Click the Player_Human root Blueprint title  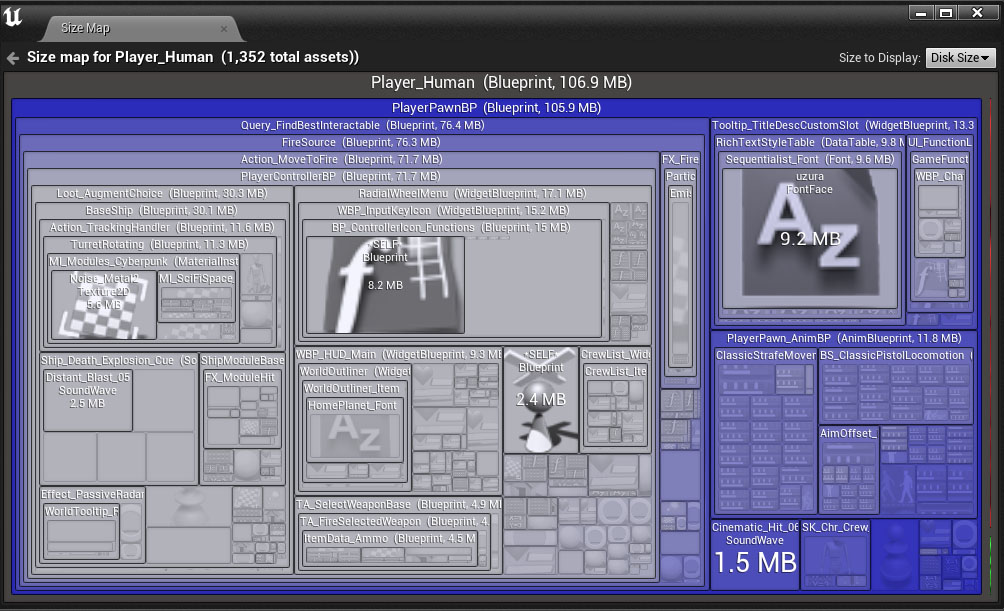click(x=501, y=83)
